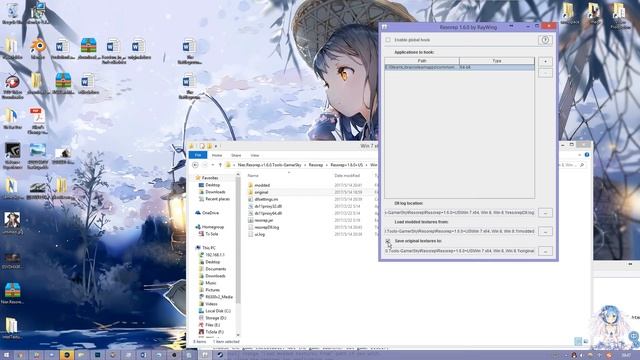Sort files by Name column
Viewport: 640px width, 360px height.
pyautogui.click(x=253, y=176)
